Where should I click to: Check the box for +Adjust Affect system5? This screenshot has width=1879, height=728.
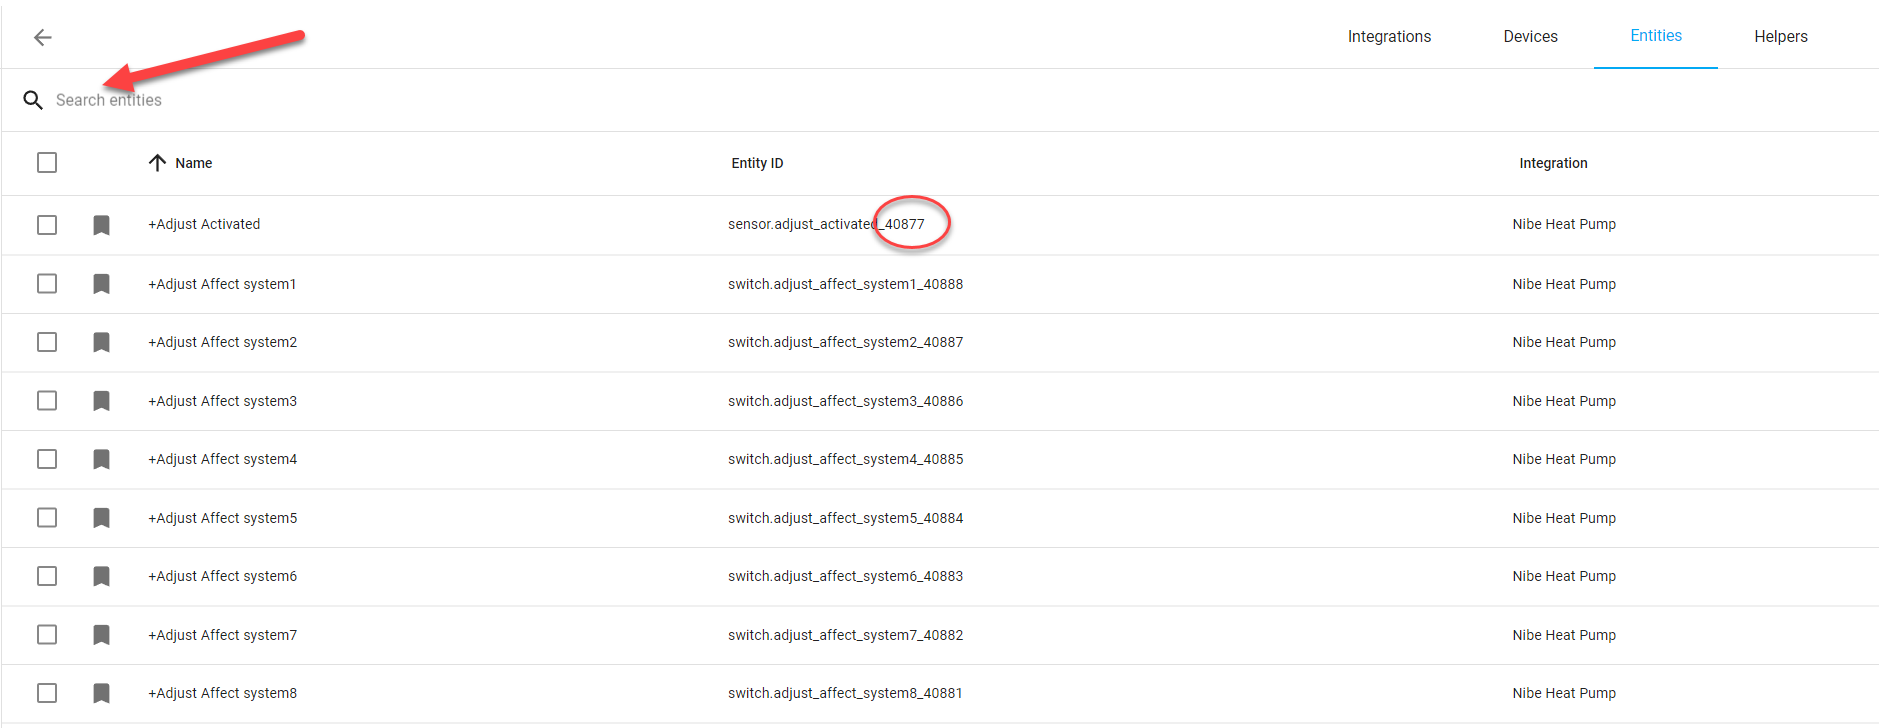47,518
